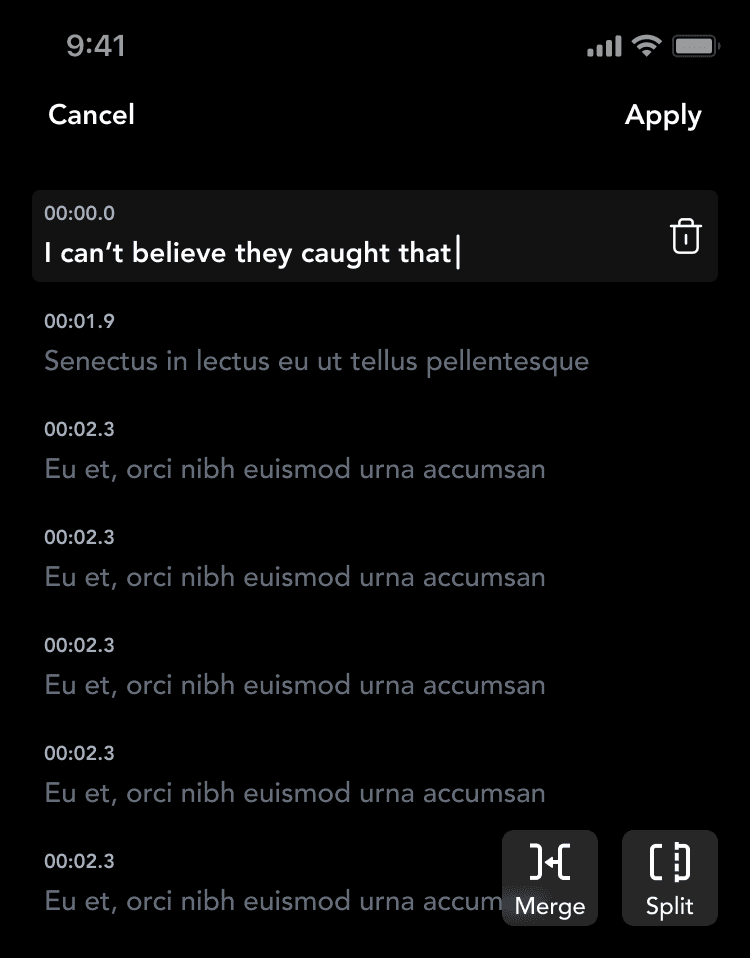Select the last 00:02.3 timestamp beside Merge
The image size is (750, 958).
(80, 861)
